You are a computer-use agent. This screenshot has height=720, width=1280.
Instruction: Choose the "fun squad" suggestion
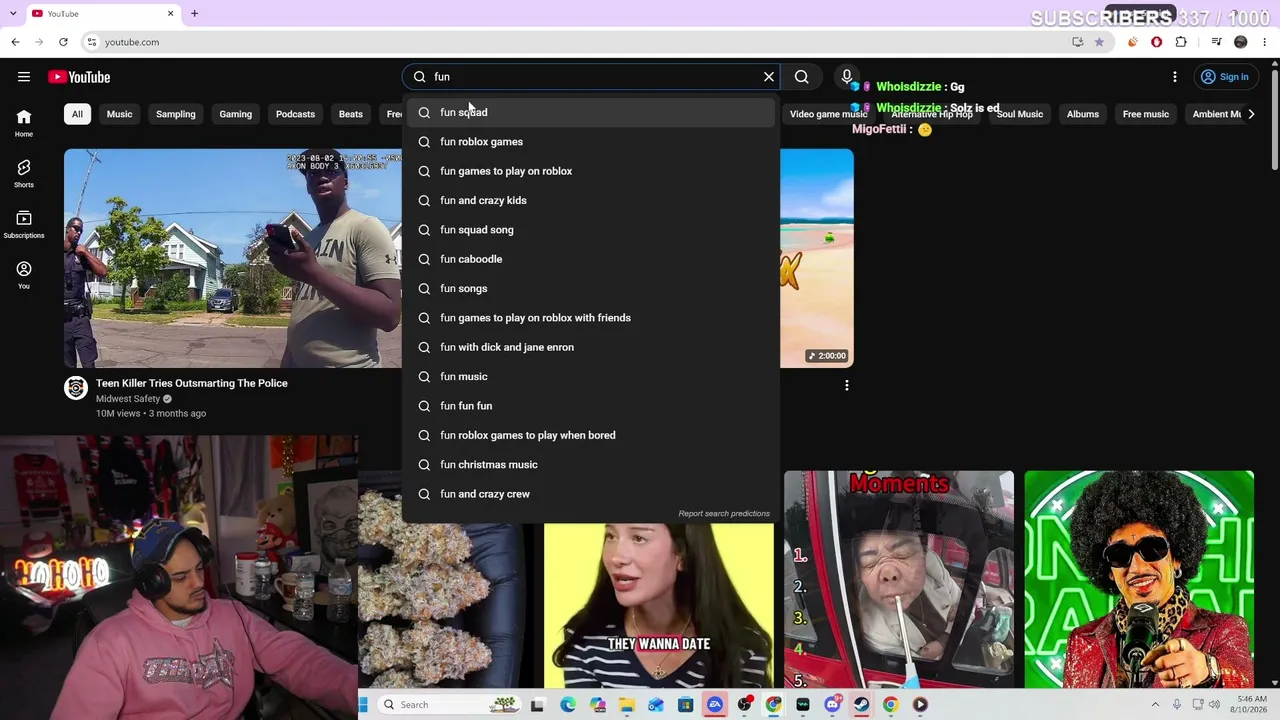591,112
